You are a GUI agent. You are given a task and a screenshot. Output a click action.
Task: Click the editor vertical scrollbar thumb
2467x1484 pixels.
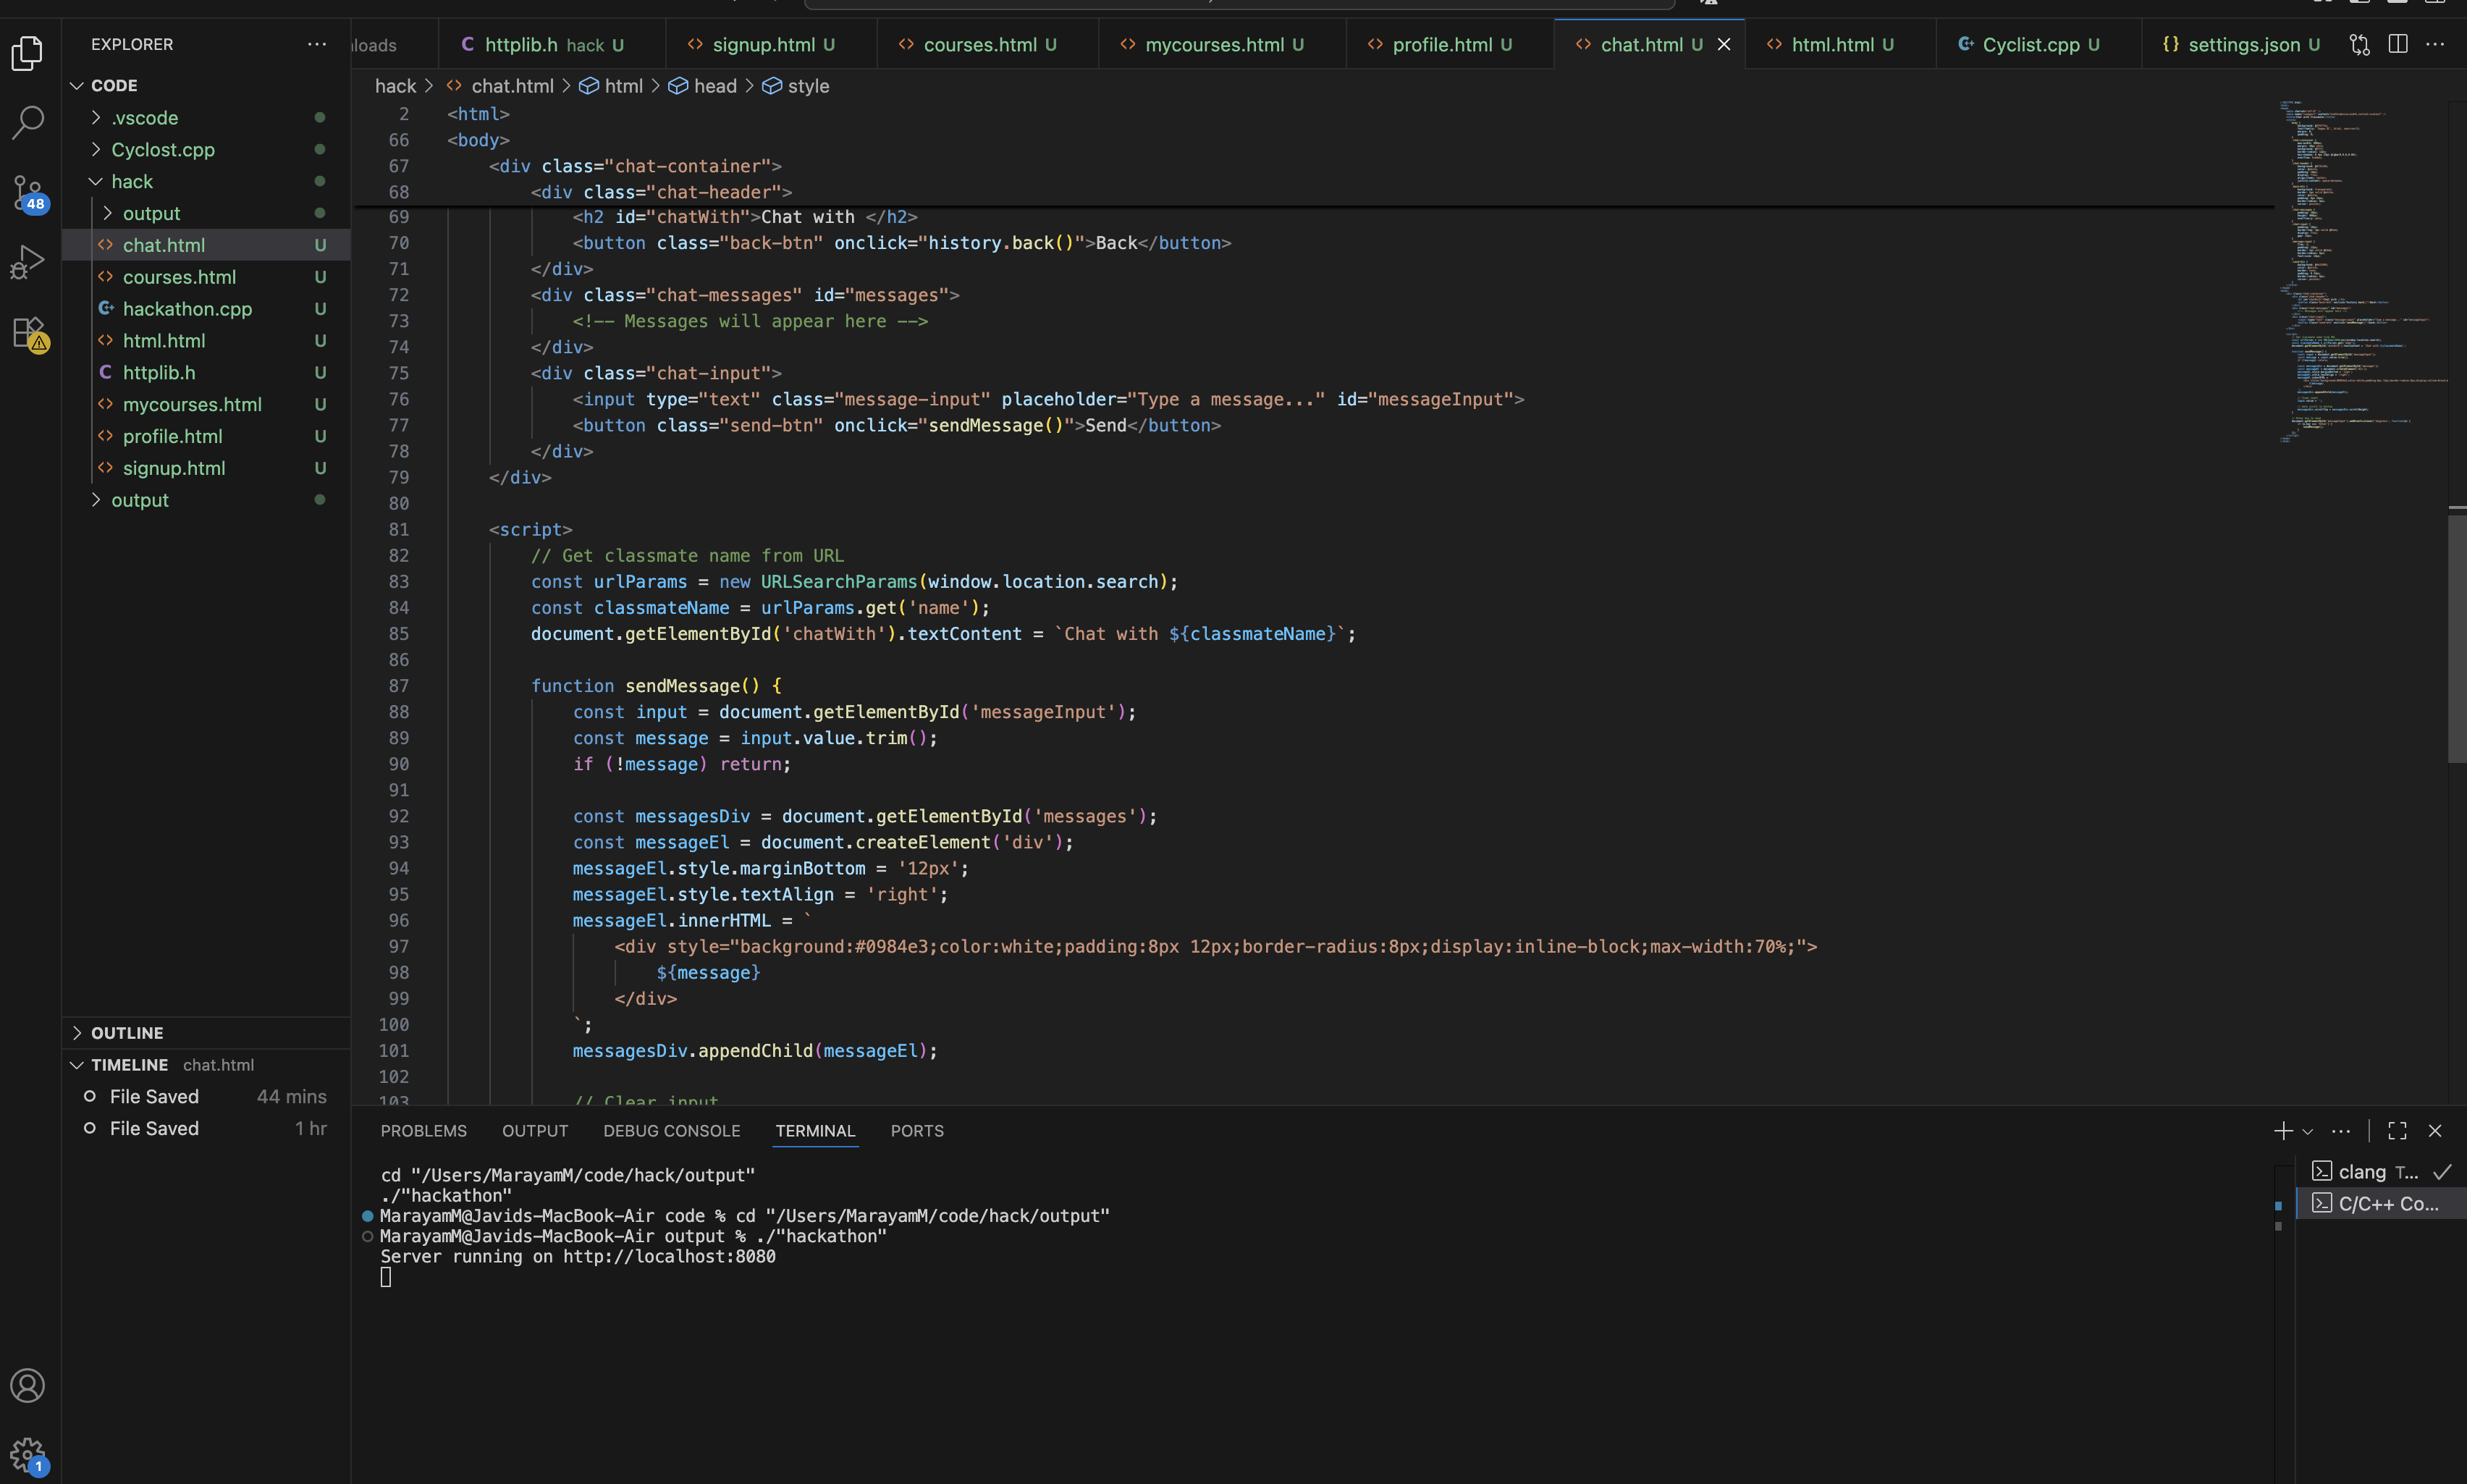2456,640
